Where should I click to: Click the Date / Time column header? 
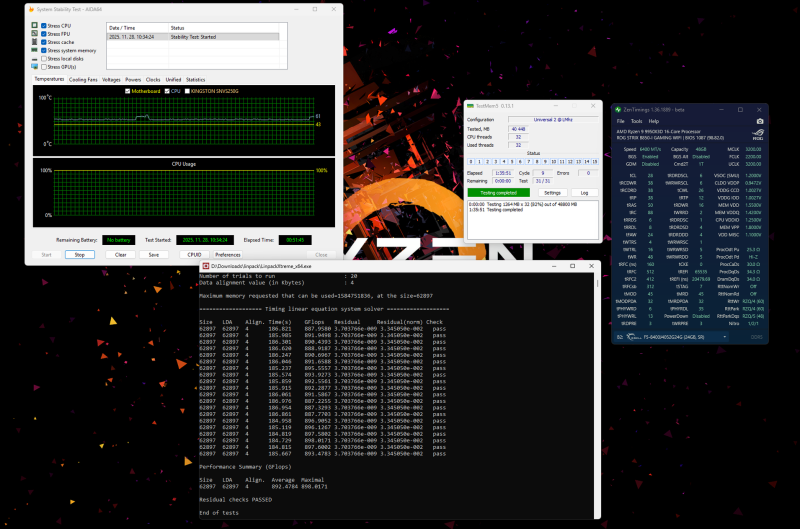pyautogui.click(x=138, y=28)
